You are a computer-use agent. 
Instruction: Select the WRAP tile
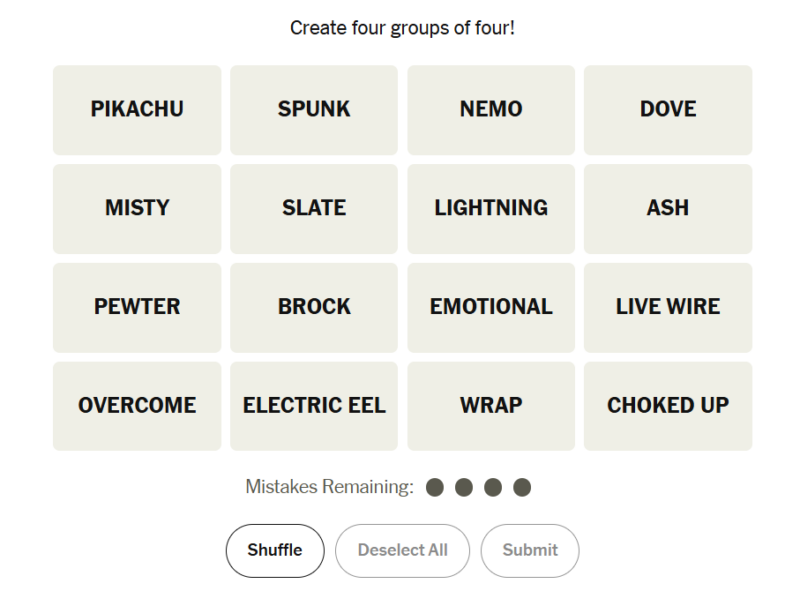point(491,406)
